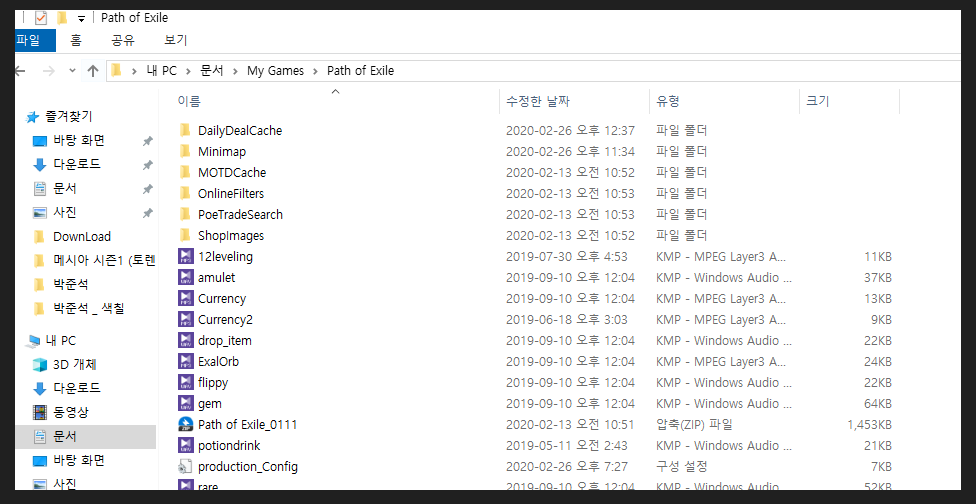Navigate back to previous folder
This screenshot has height=504, width=976.
point(21,71)
